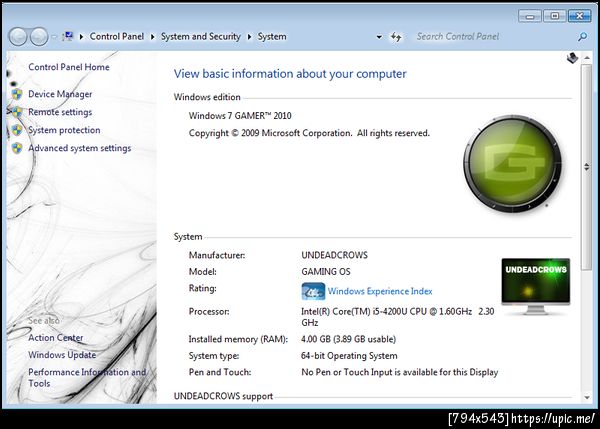Focus the Search Control Panel field
The image size is (600, 429).
pyautogui.click(x=494, y=37)
